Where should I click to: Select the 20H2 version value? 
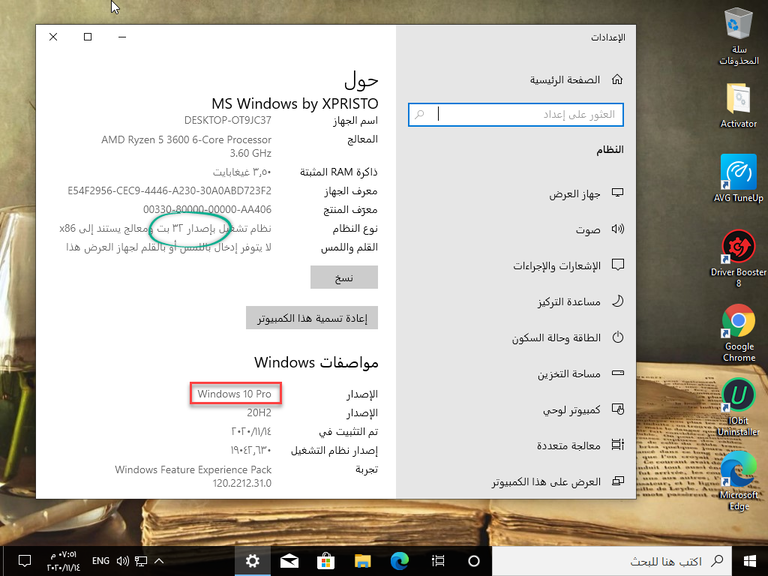pos(259,413)
